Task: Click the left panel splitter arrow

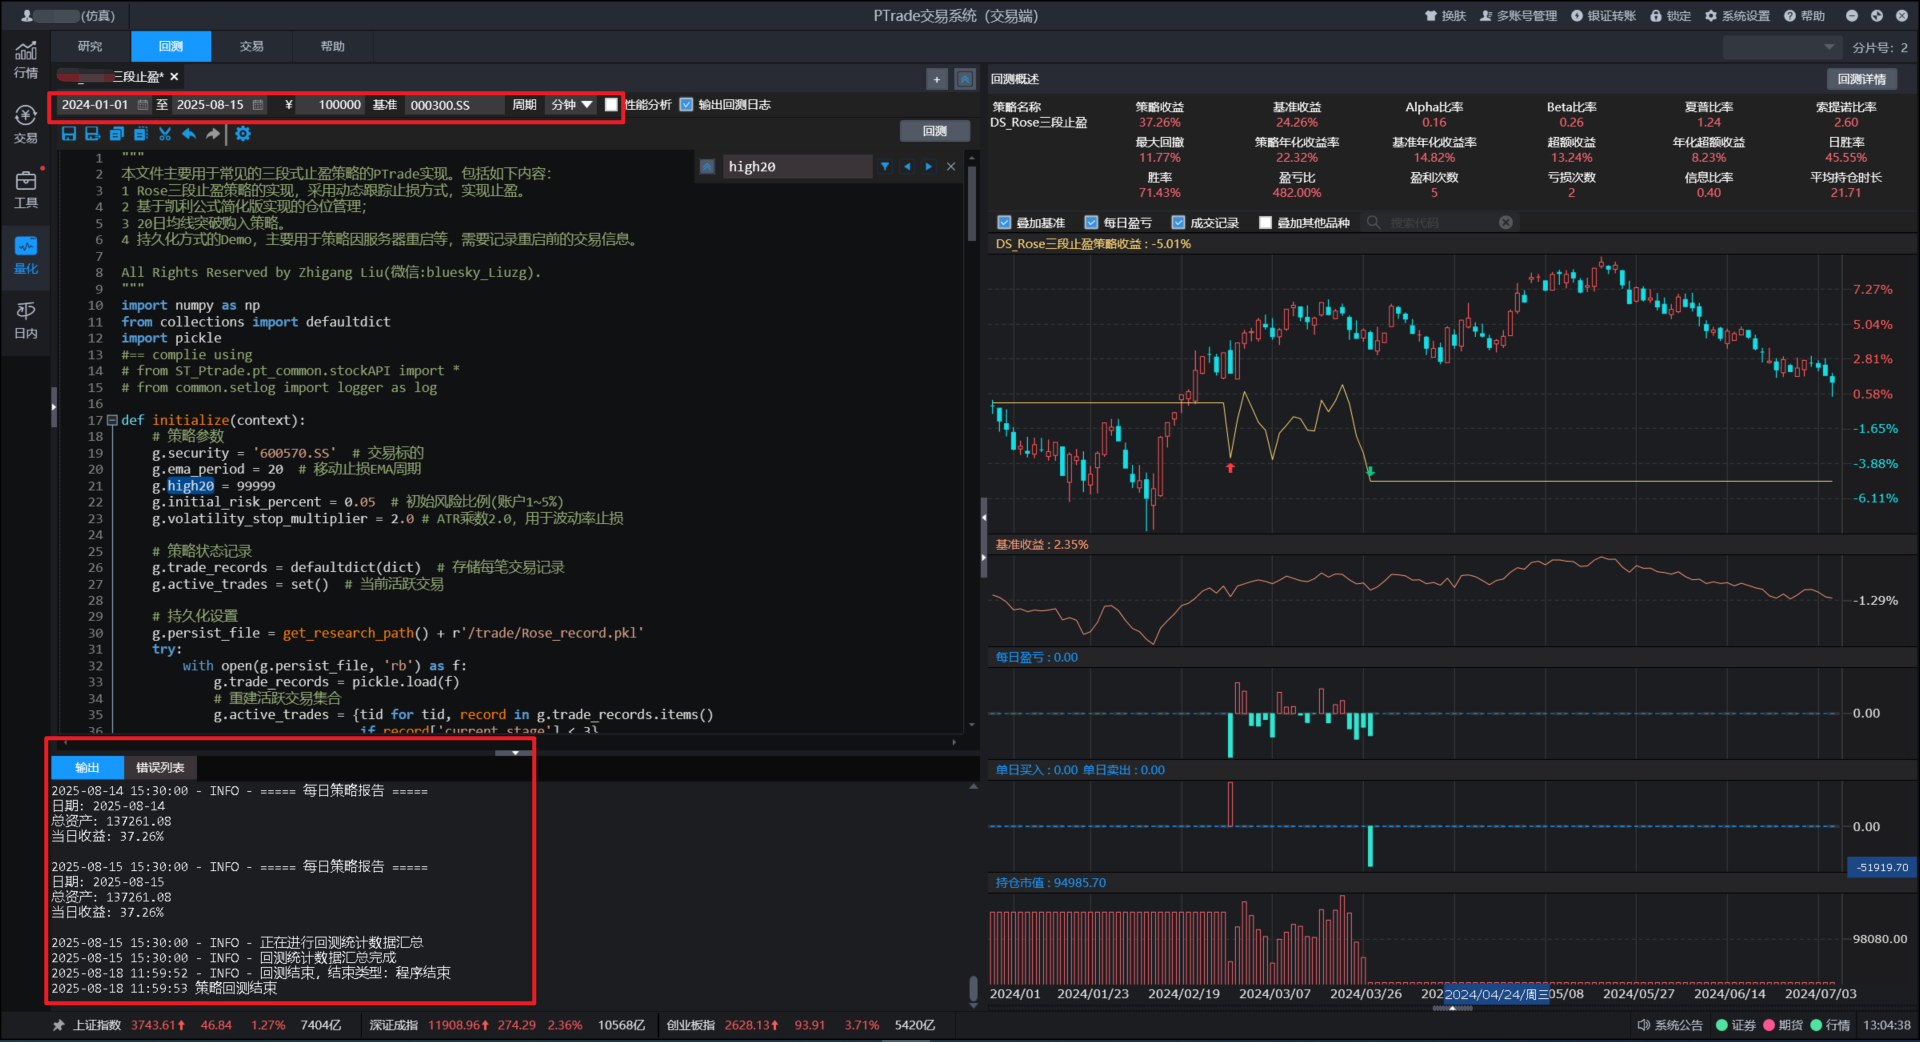Action: point(54,407)
